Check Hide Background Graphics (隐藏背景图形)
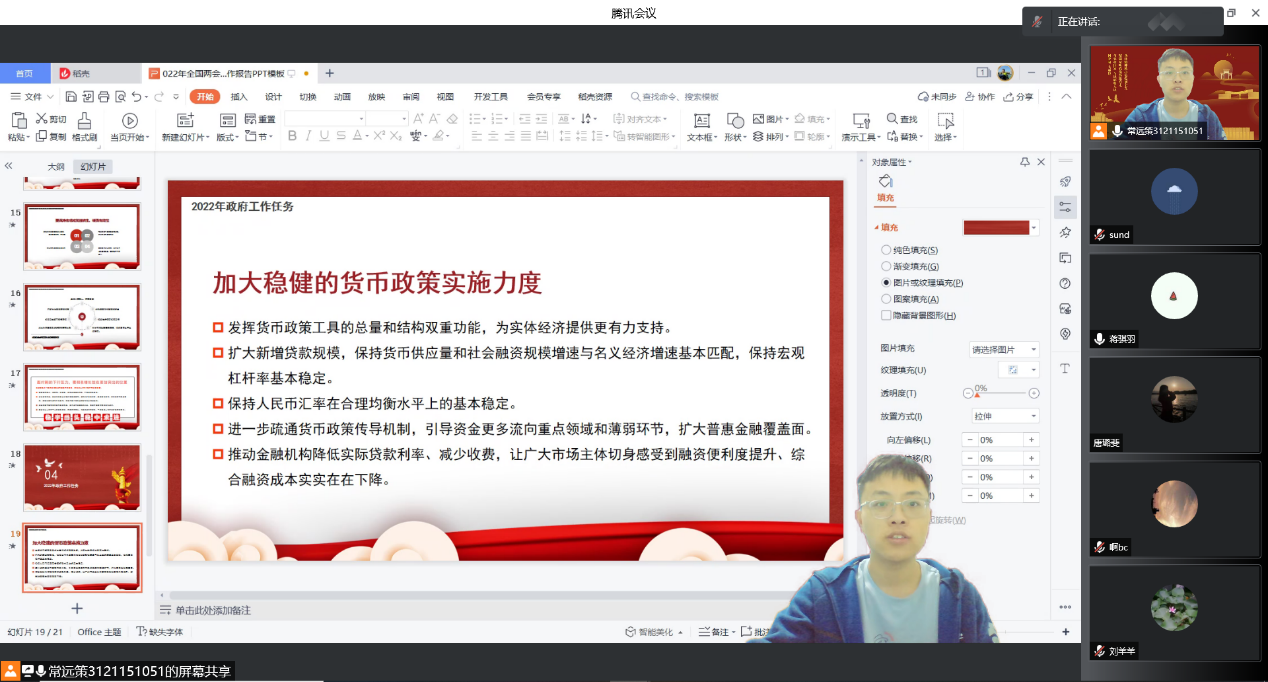Screen dimensions: 1268x682 click(886, 315)
